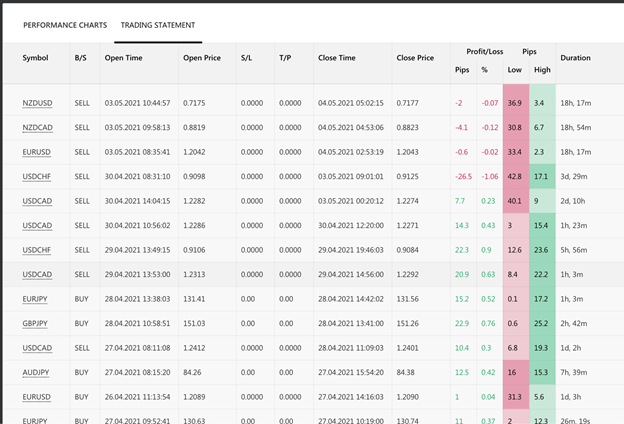Select the Trading Statement tab
This screenshot has width=624, height=424.
click(158, 24)
